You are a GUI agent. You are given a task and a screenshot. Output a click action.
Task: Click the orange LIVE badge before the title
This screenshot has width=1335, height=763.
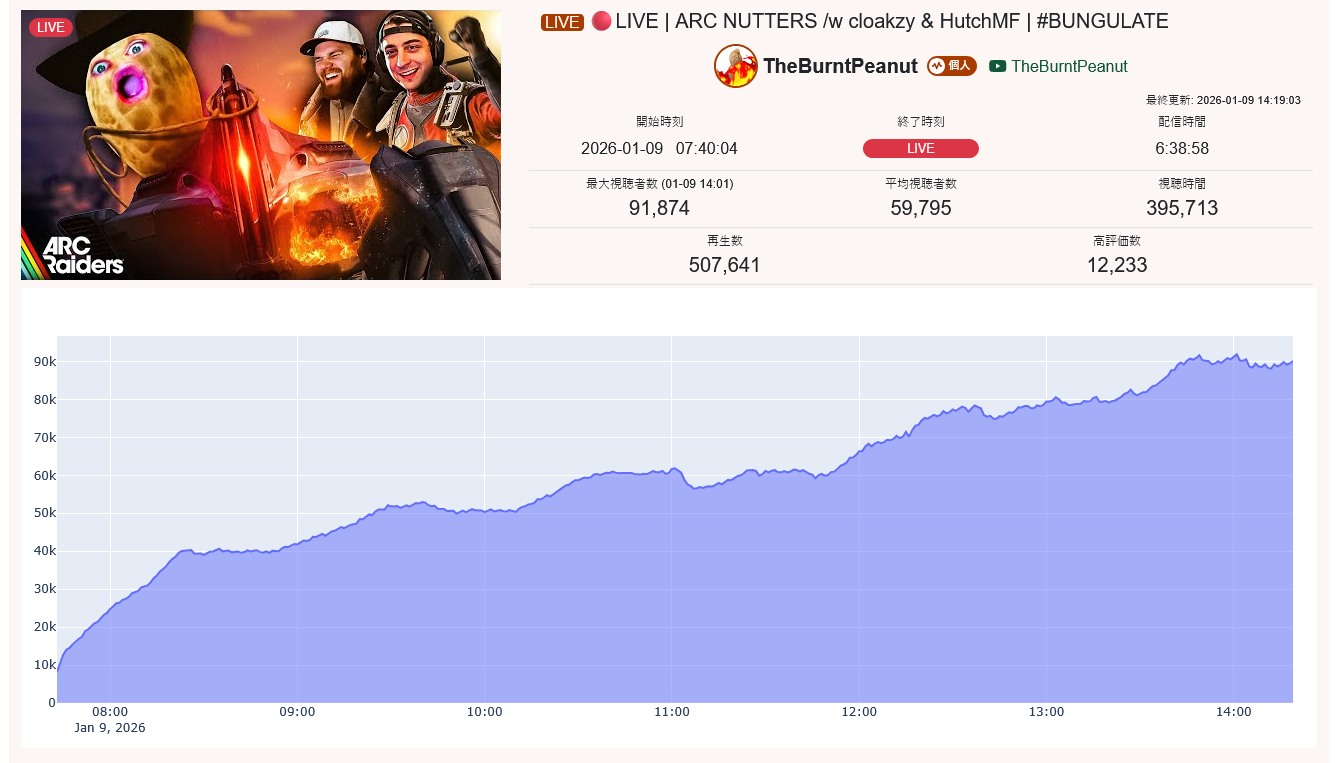click(562, 22)
